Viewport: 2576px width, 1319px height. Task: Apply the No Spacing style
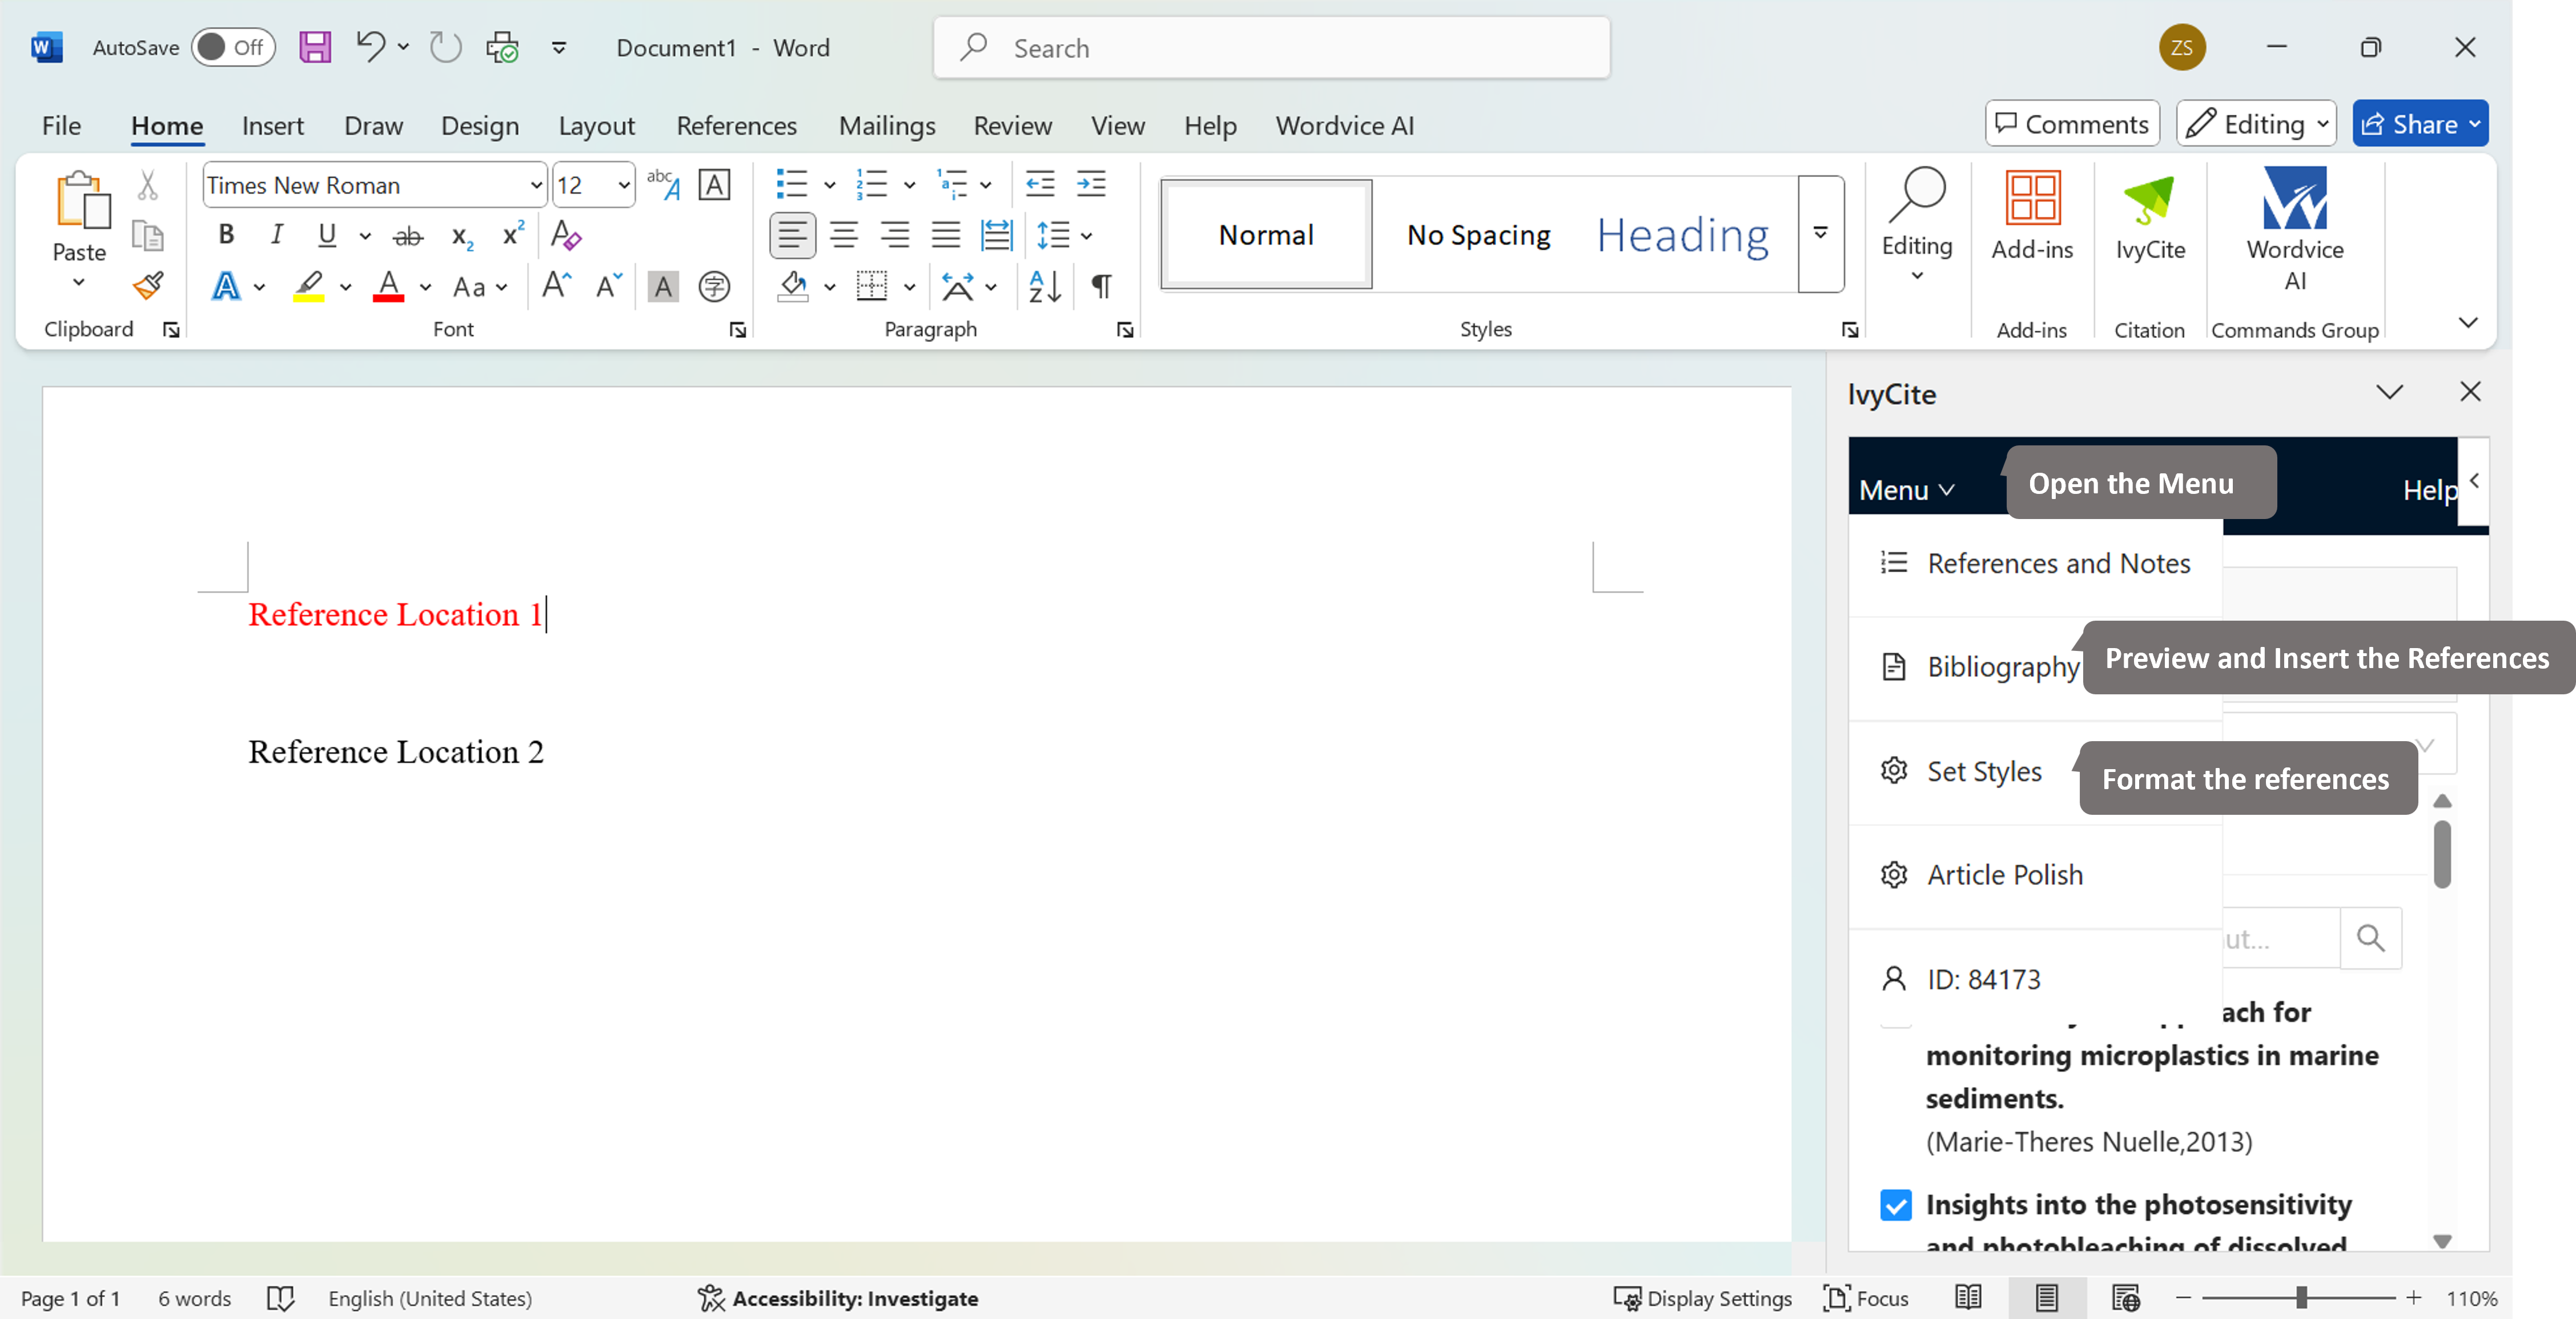tap(1478, 235)
